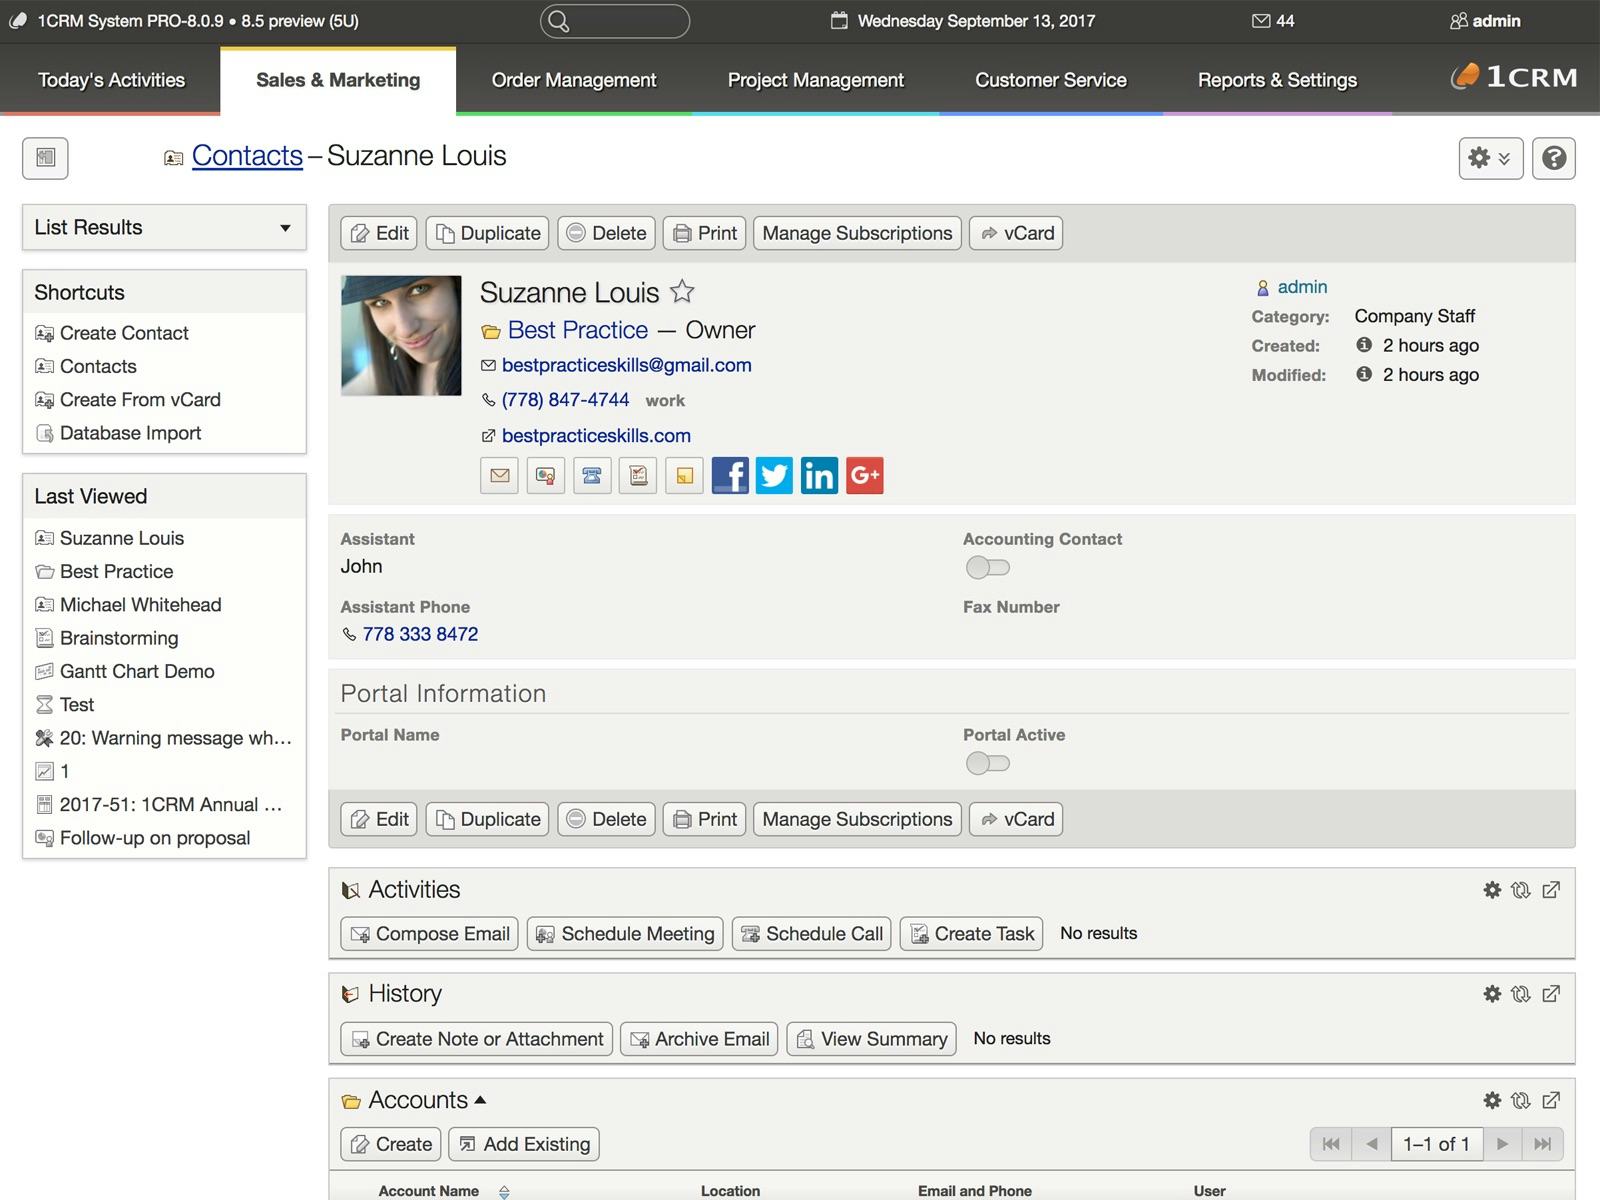This screenshot has height=1200, width=1600.
Task: Click the Activities panel gear icon
Action: pyautogui.click(x=1492, y=890)
